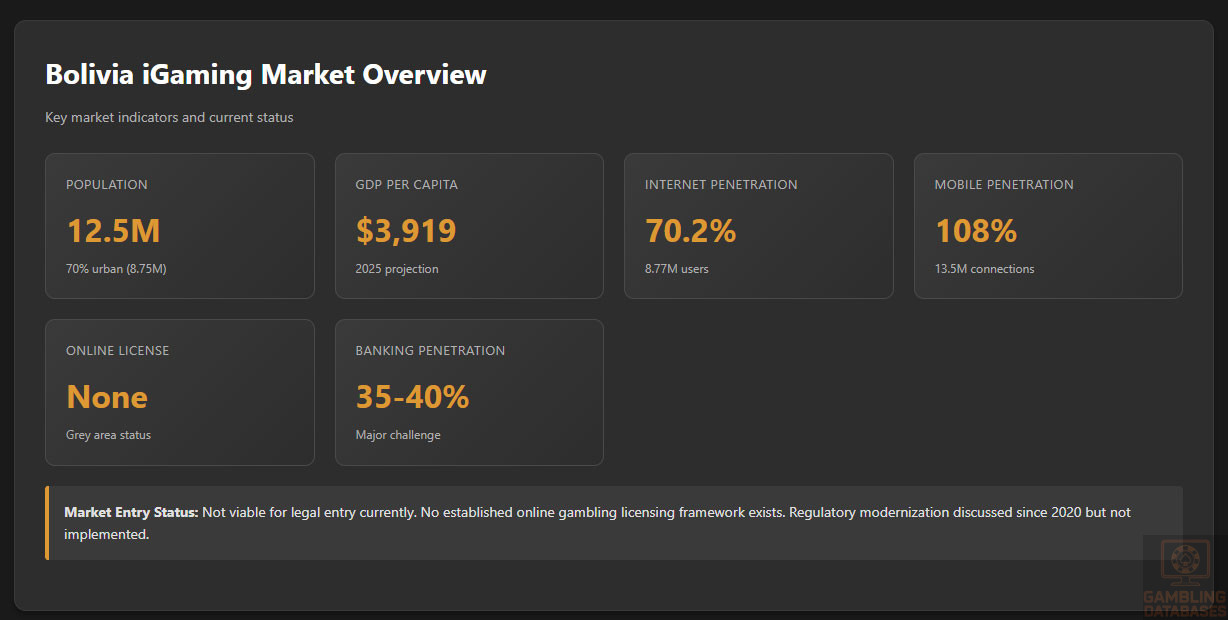Click the bold Market Entry Status text
Screen dimensions: 1228x620
(131, 512)
